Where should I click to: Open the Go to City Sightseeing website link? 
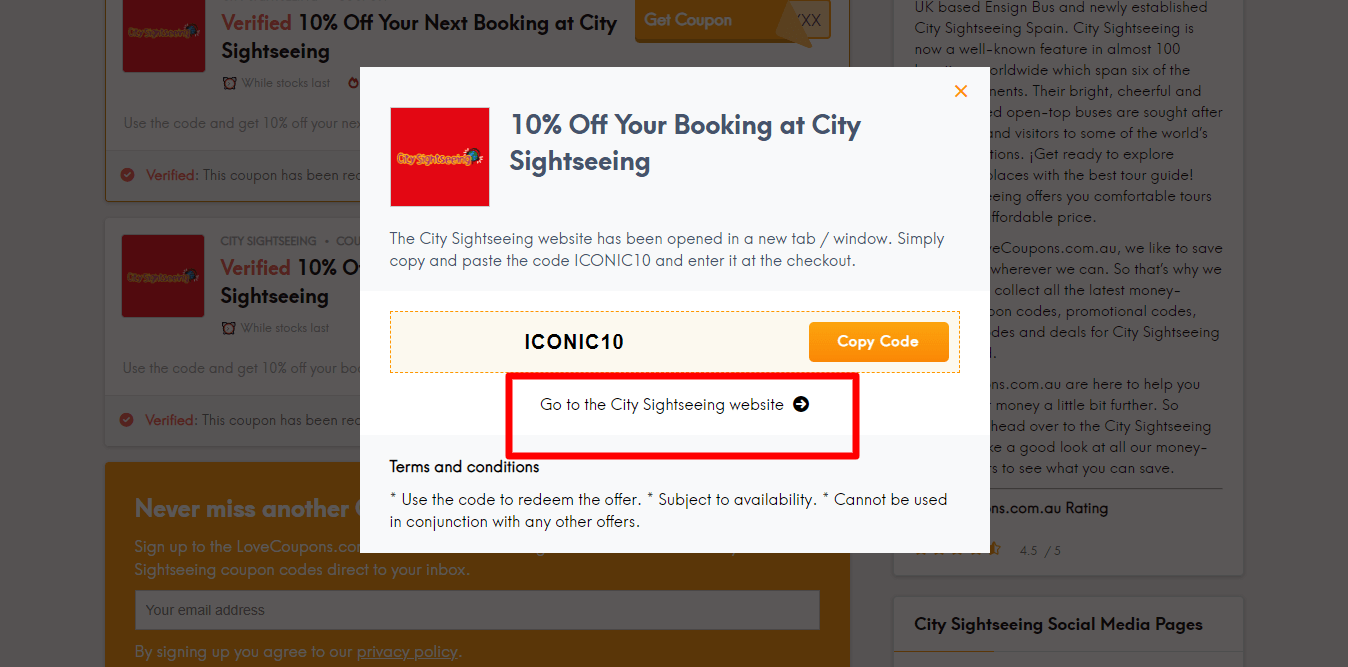(x=662, y=405)
